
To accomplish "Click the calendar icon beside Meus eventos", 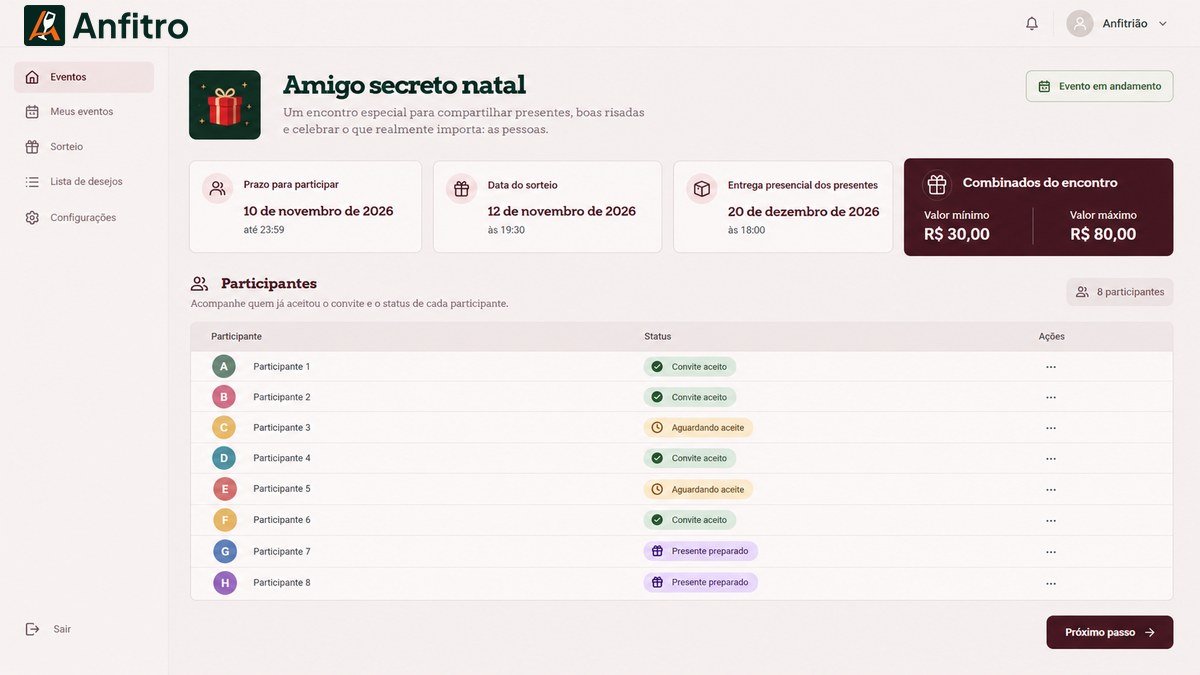I will click(x=32, y=112).
